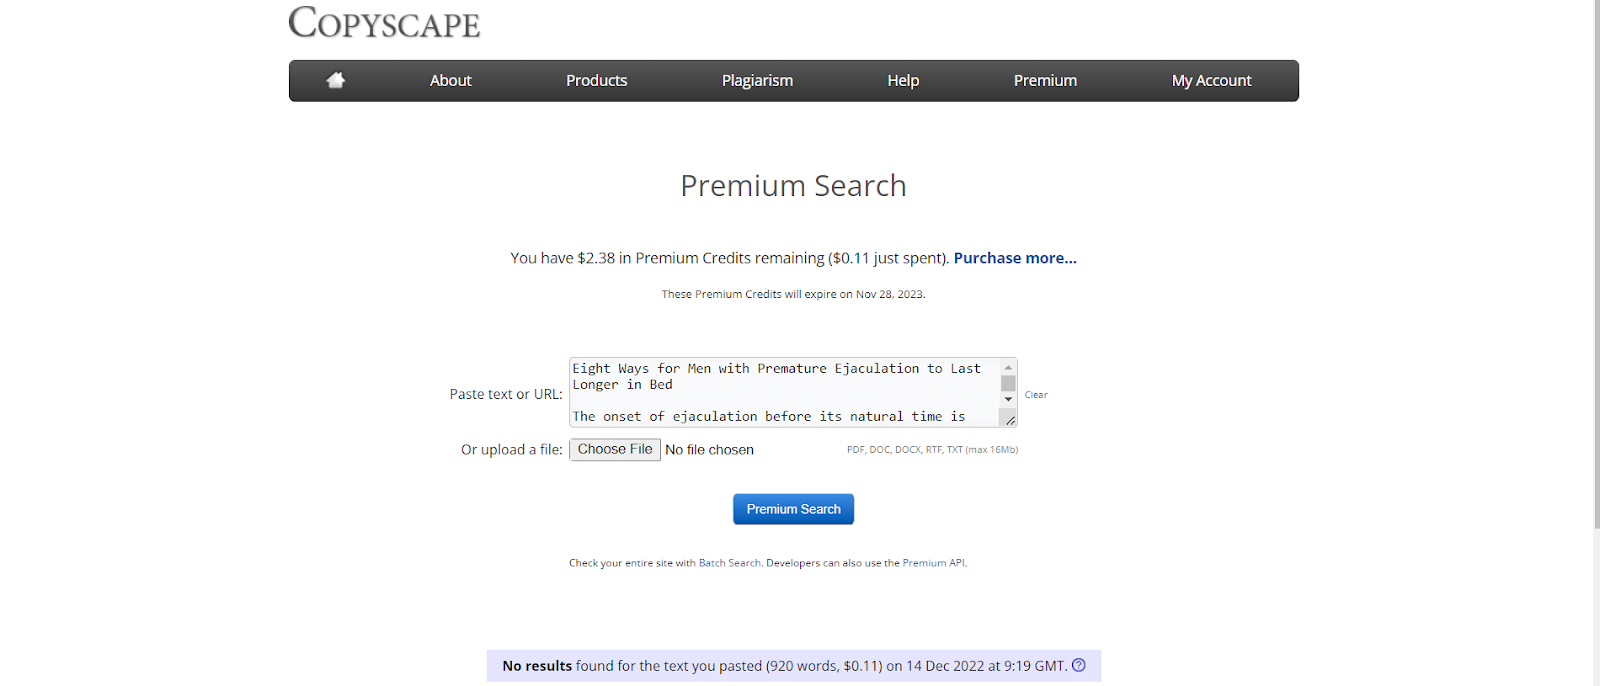The height and width of the screenshot is (686, 1600).
Task: Select the Premium Search heading
Action: coord(793,186)
